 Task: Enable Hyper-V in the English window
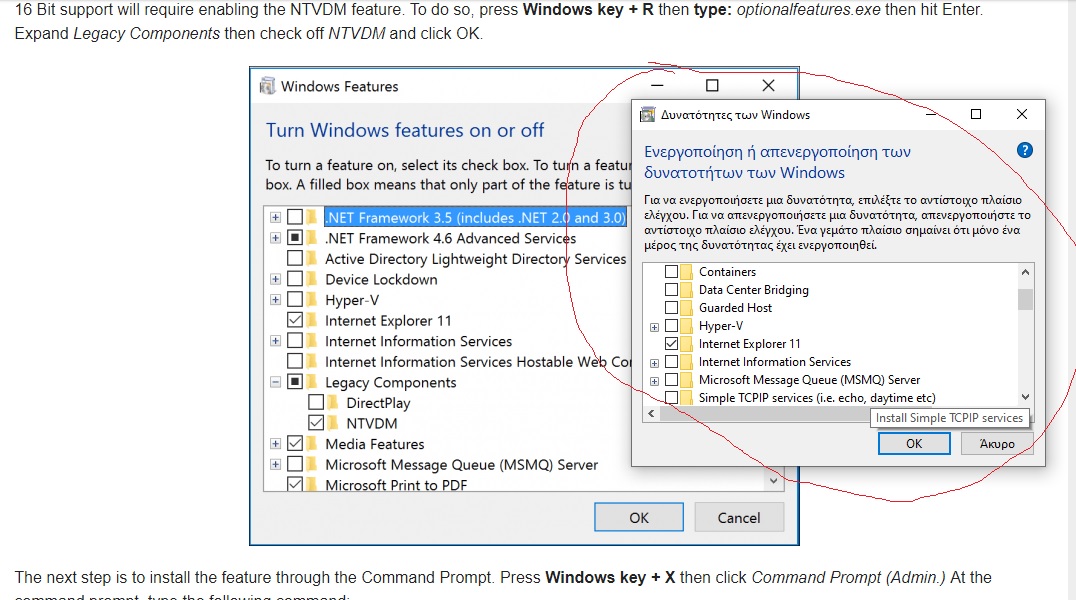pos(295,299)
